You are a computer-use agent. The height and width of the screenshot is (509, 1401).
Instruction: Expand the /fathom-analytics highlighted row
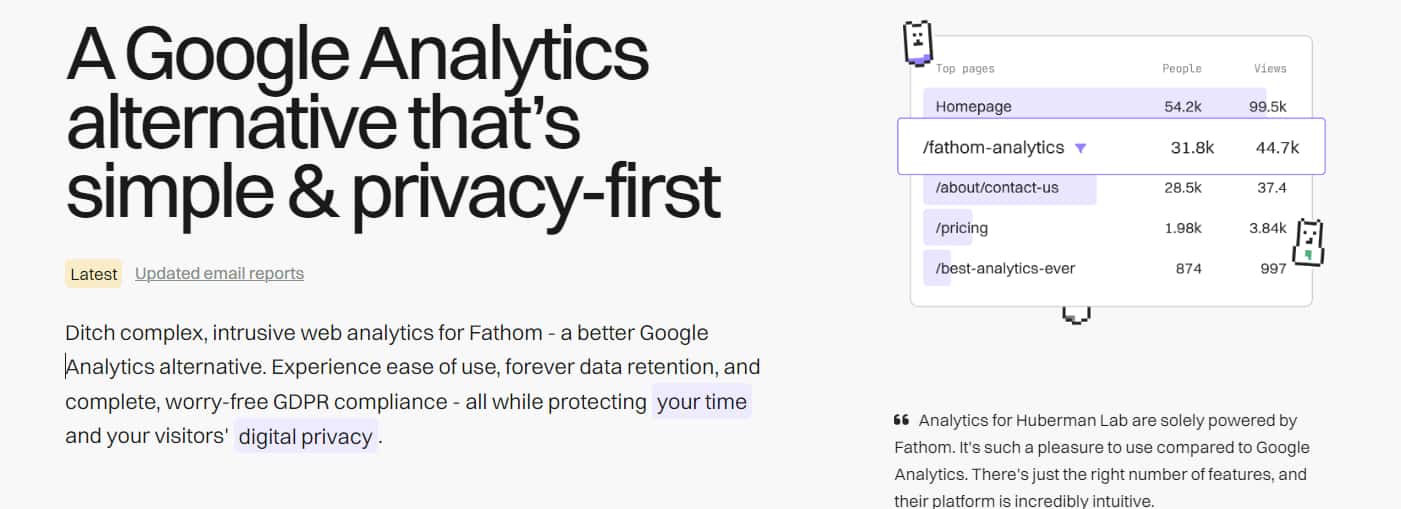click(x=1111, y=147)
